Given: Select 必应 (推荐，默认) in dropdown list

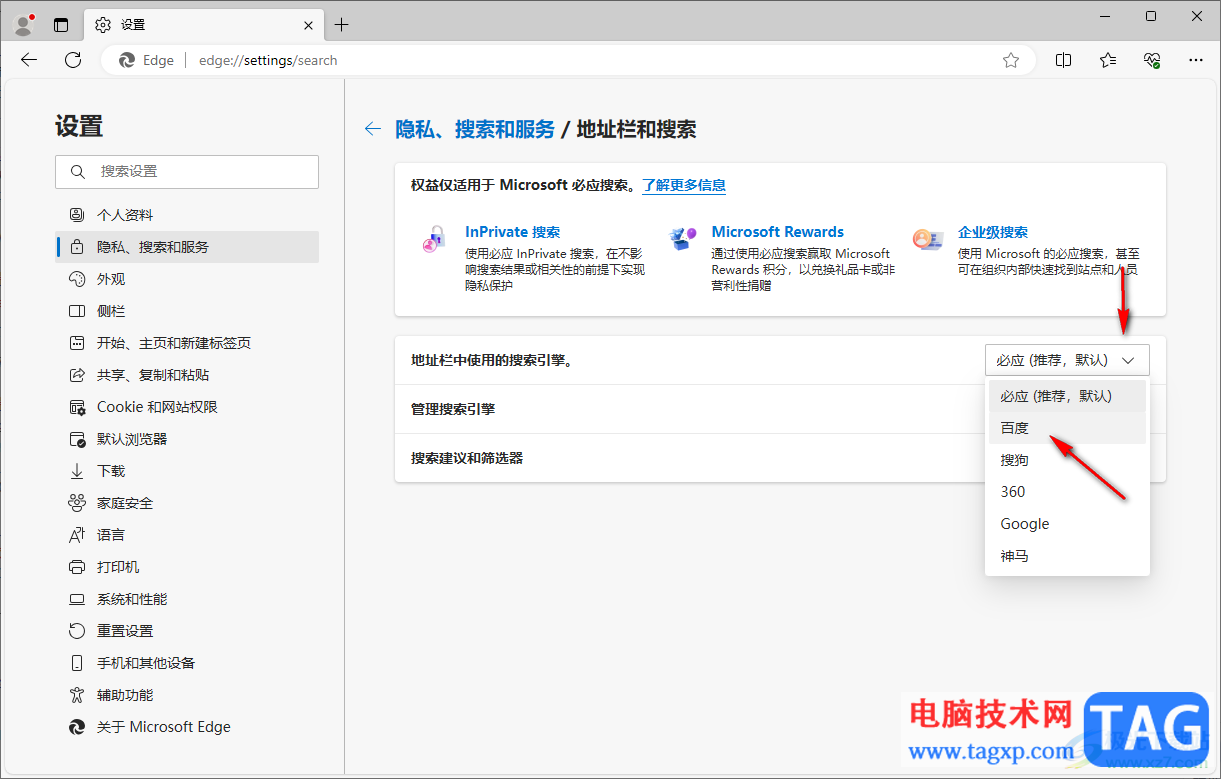Looking at the screenshot, I should coord(1067,396).
